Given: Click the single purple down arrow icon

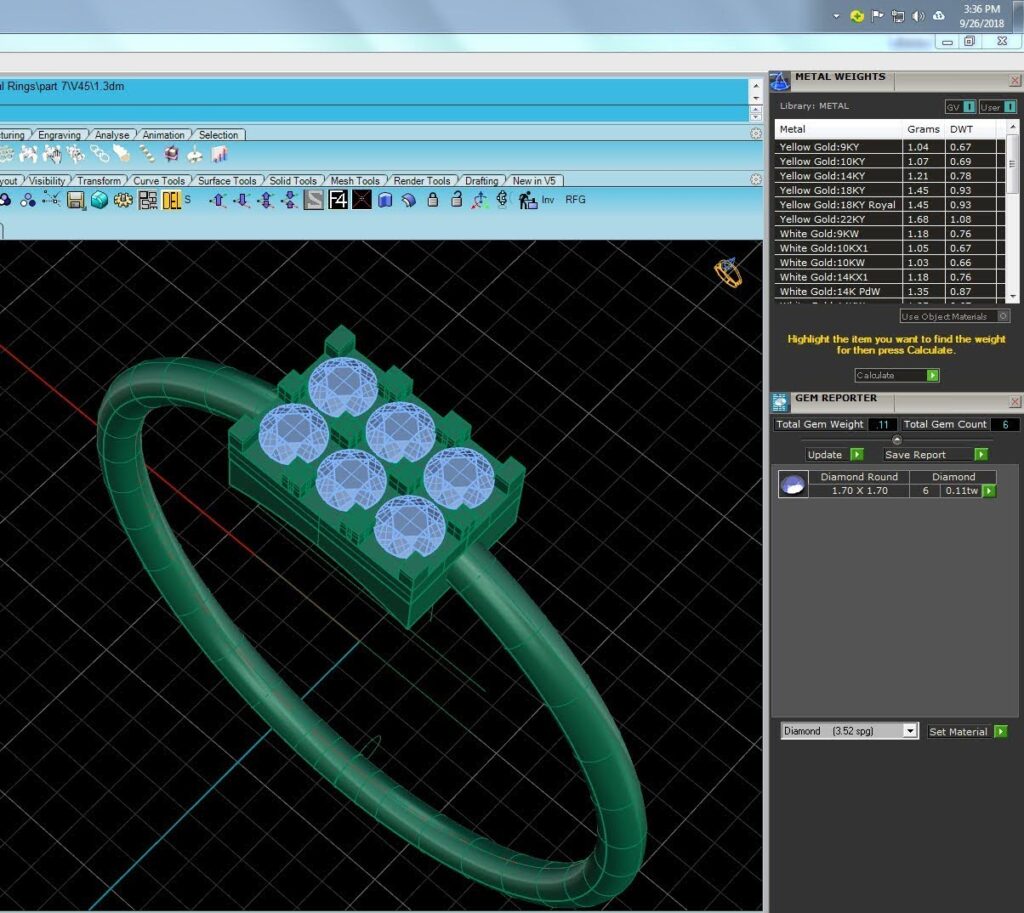Looking at the screenshot, I should coord(242,200).
